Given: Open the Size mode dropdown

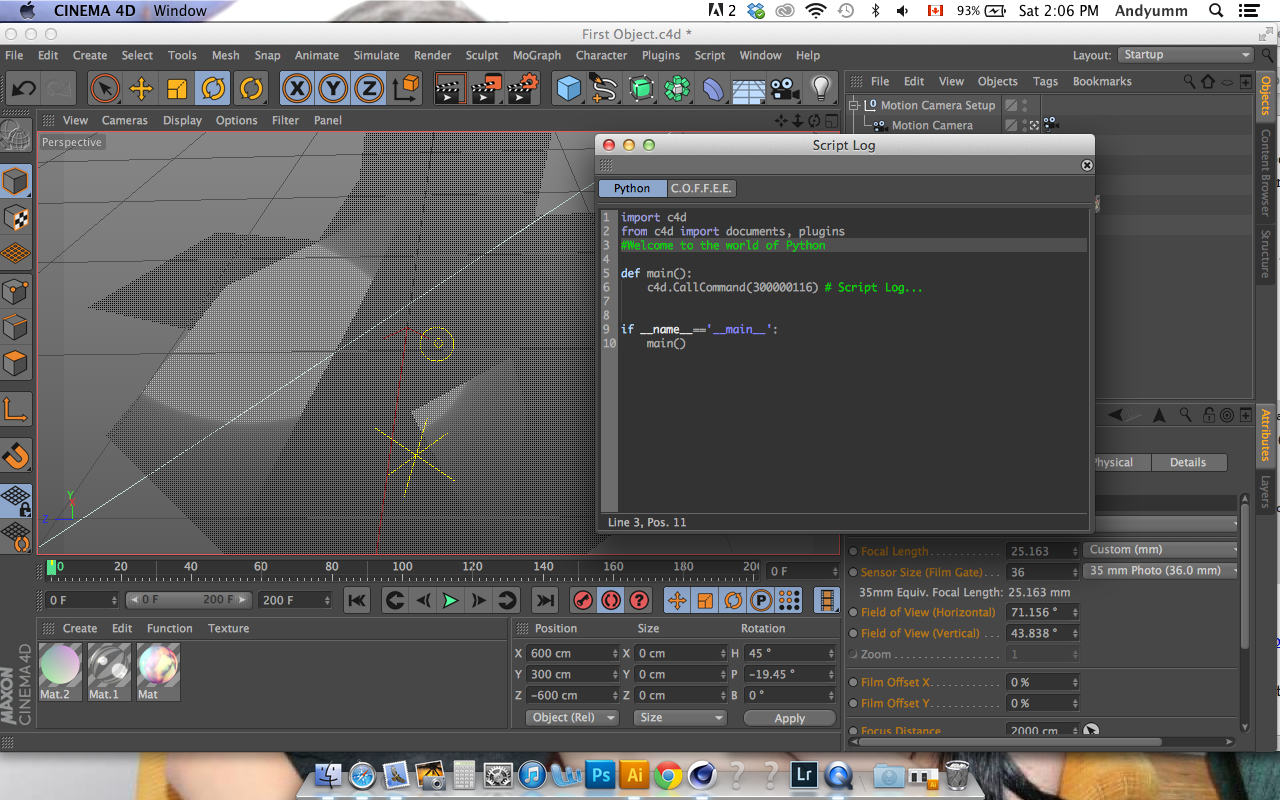Looking at the screenshot, I should [x=680, y=718].
